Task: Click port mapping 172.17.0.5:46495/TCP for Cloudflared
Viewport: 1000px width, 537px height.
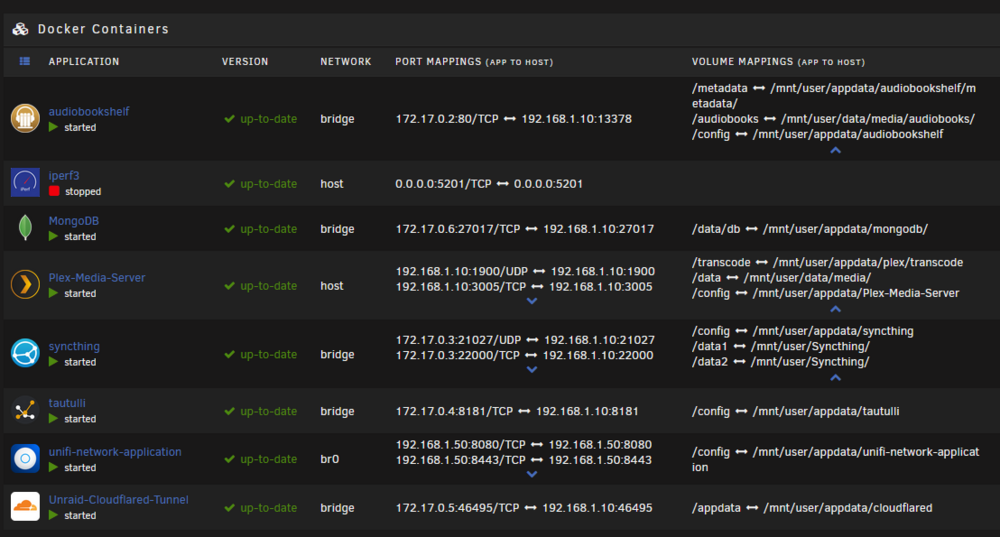Action: (524, 508)
